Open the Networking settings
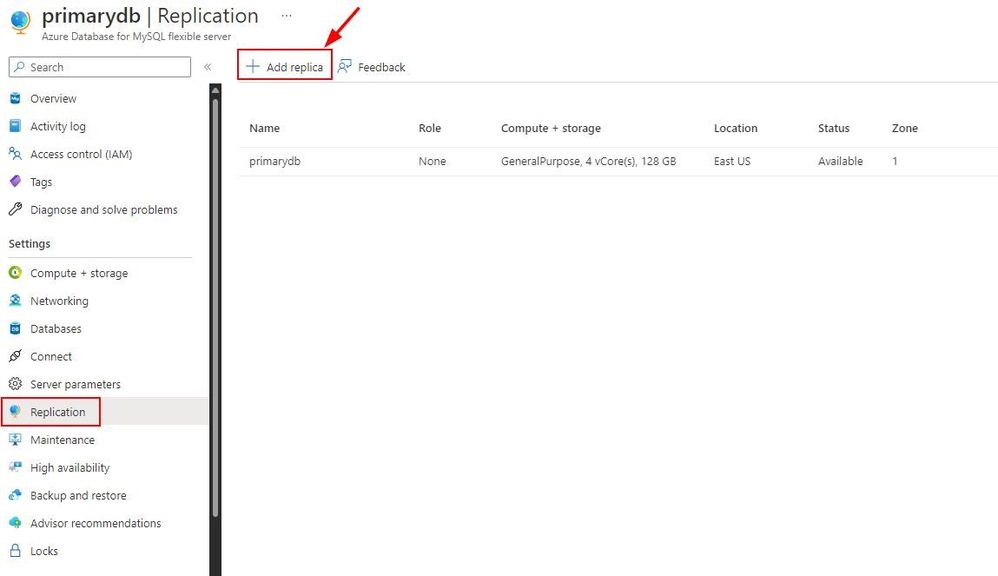The height and width of the screenshot is (576, 998). coord(59,301)
